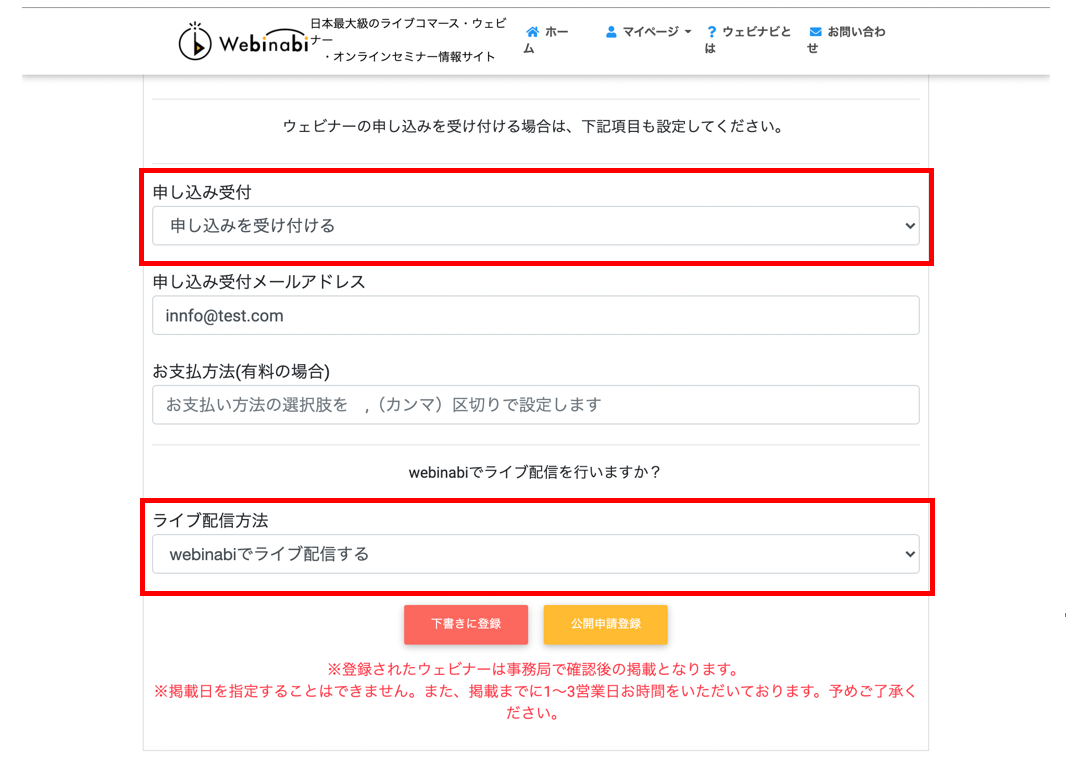Viewport: 1067px width, 763px height.
Task: Click the Webinabi play-button logo icon
Action: pos(195,41)
